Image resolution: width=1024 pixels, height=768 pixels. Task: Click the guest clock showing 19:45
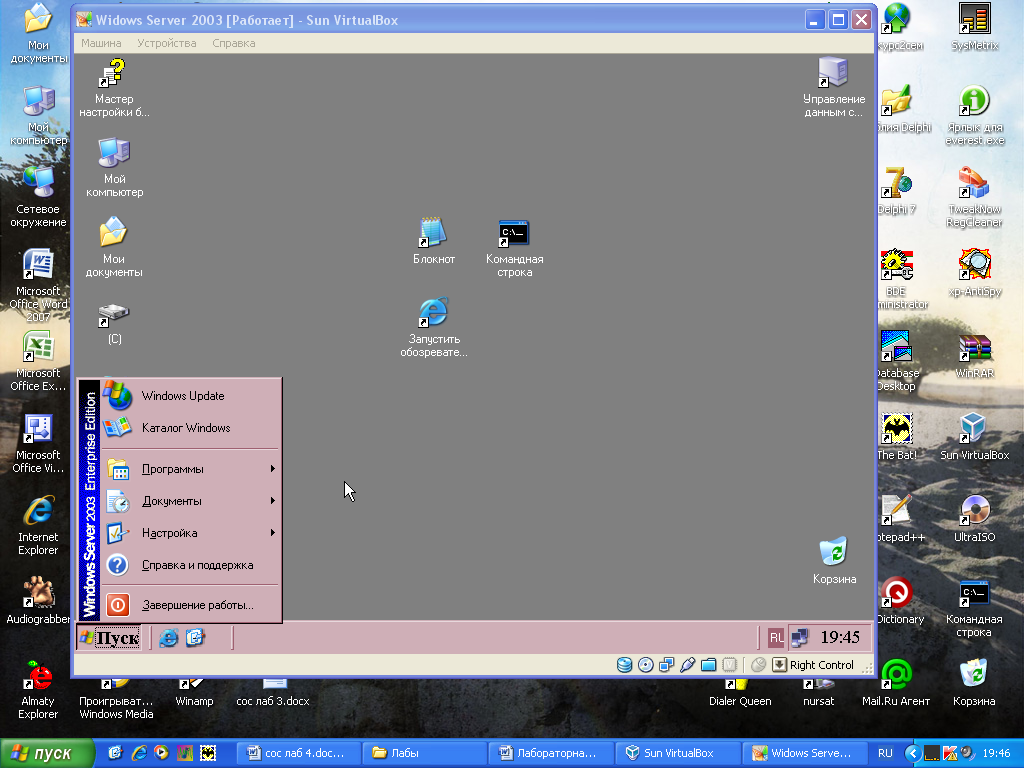coord(840,637)
